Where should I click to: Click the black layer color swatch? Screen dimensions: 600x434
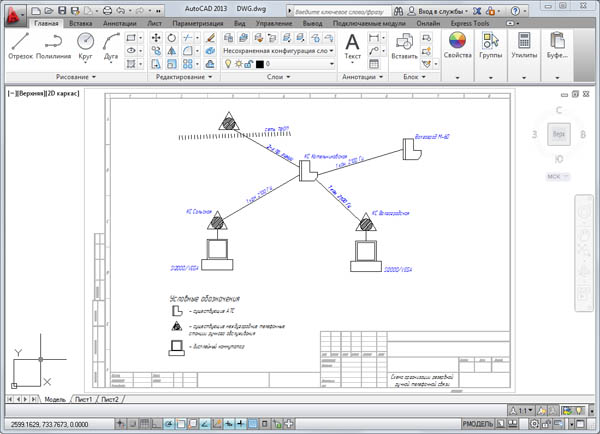point(260,64)
